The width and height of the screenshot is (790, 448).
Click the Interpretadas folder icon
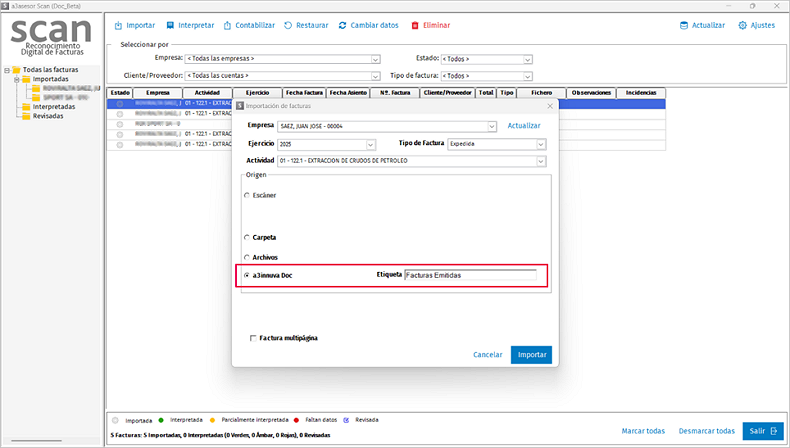[26, 107]
